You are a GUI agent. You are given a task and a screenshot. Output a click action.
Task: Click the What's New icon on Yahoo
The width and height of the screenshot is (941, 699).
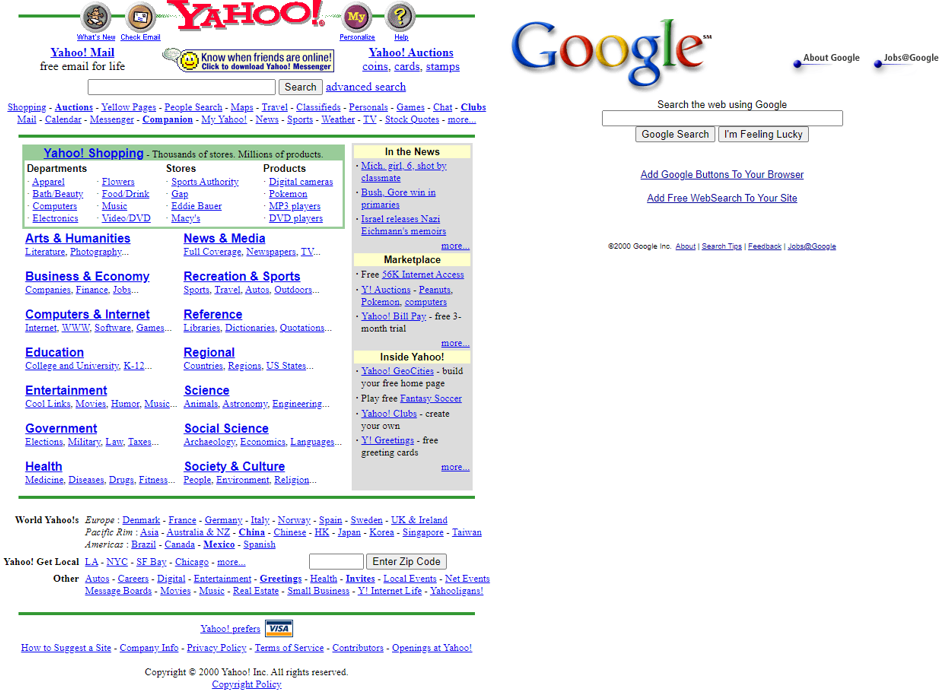tap(95, 17)
